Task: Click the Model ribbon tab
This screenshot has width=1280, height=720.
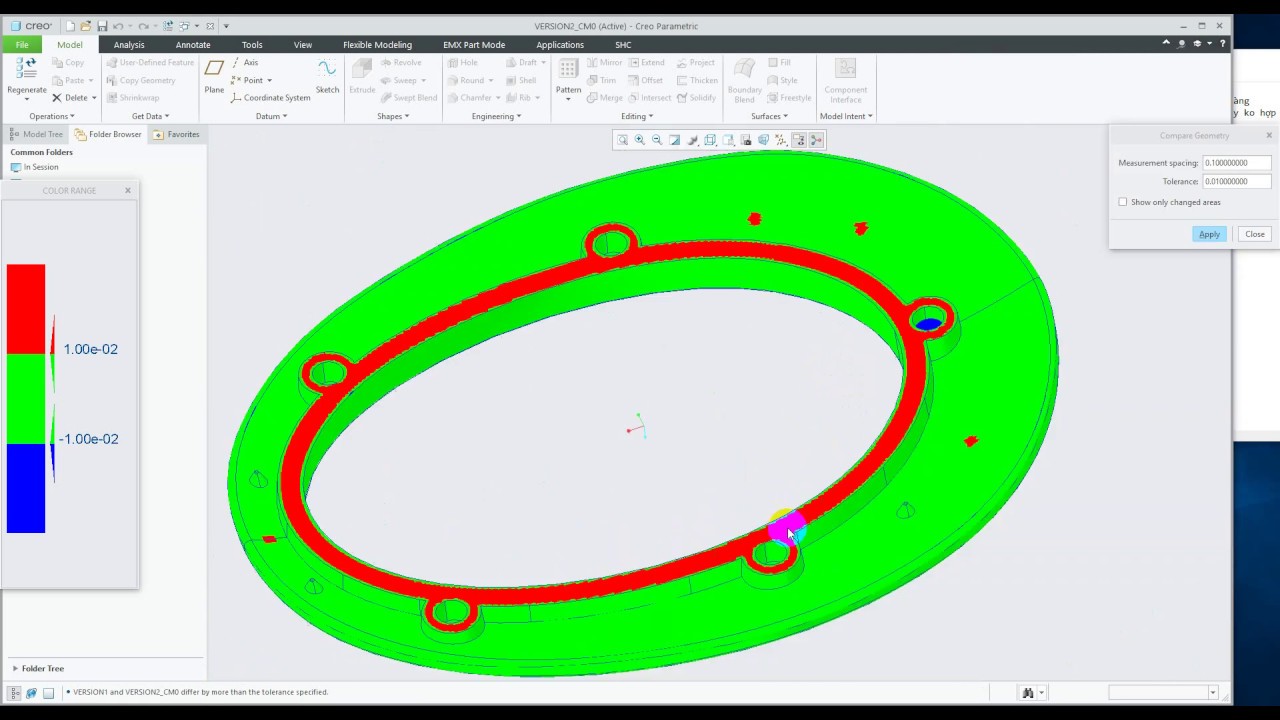Action: 70,45
